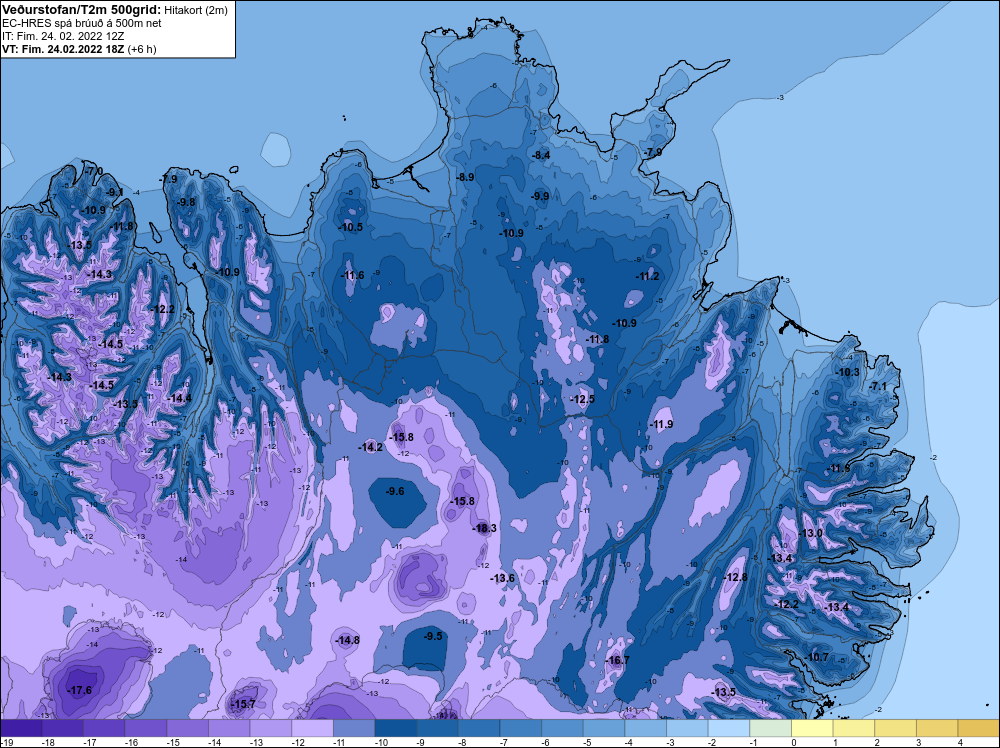1000x748 pixels.
Task: Click the -8.4 temperature value
Action: [541, 155]
